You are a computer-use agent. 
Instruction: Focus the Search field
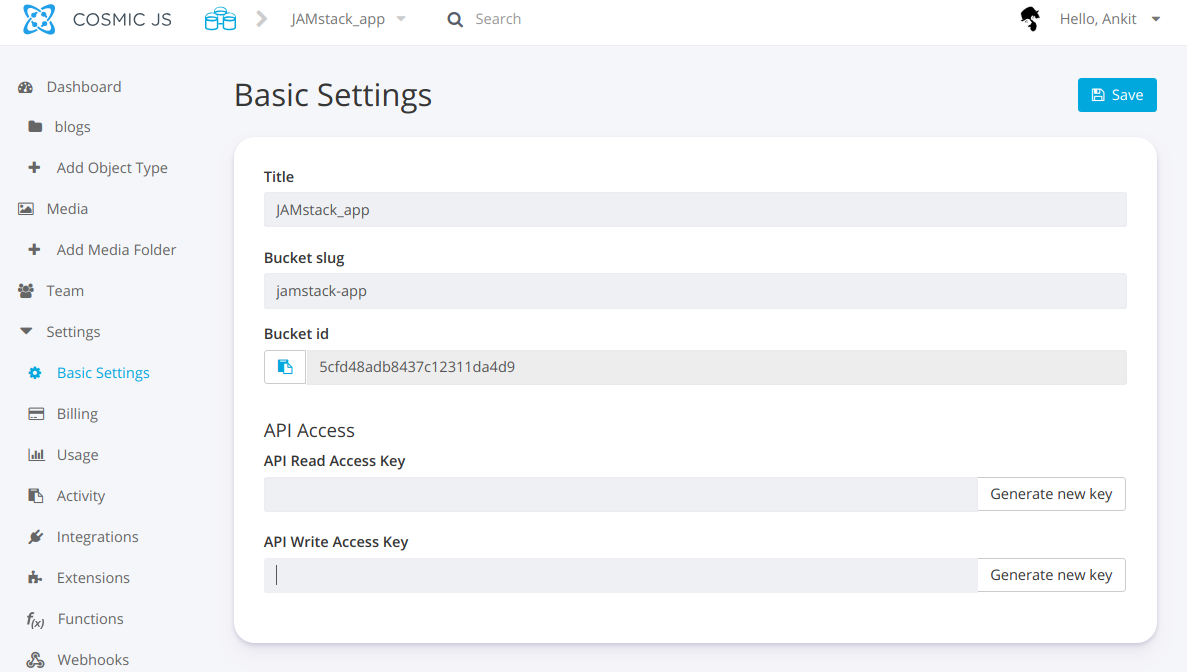(x=498, y=19)
